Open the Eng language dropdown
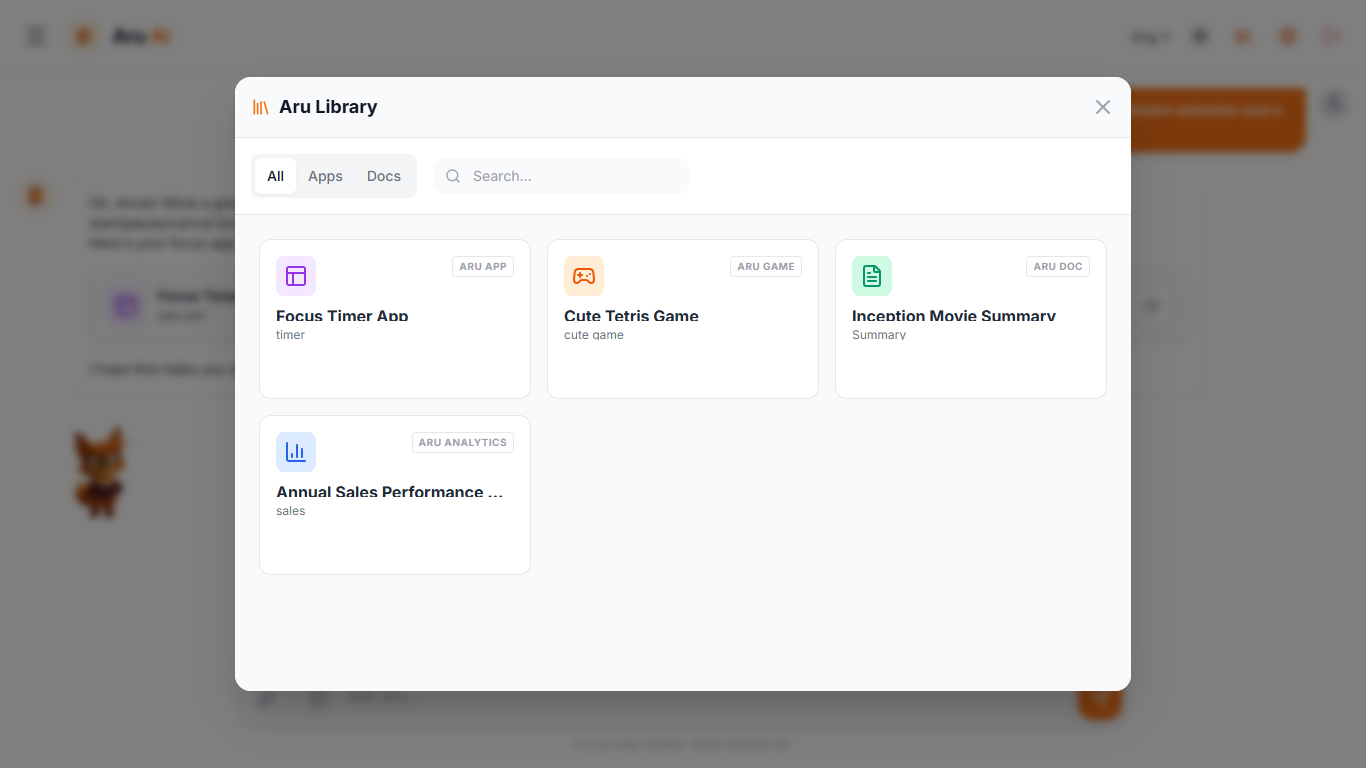The height and width of the screenshot is (768, 1366). click(x=1150, y=35)
